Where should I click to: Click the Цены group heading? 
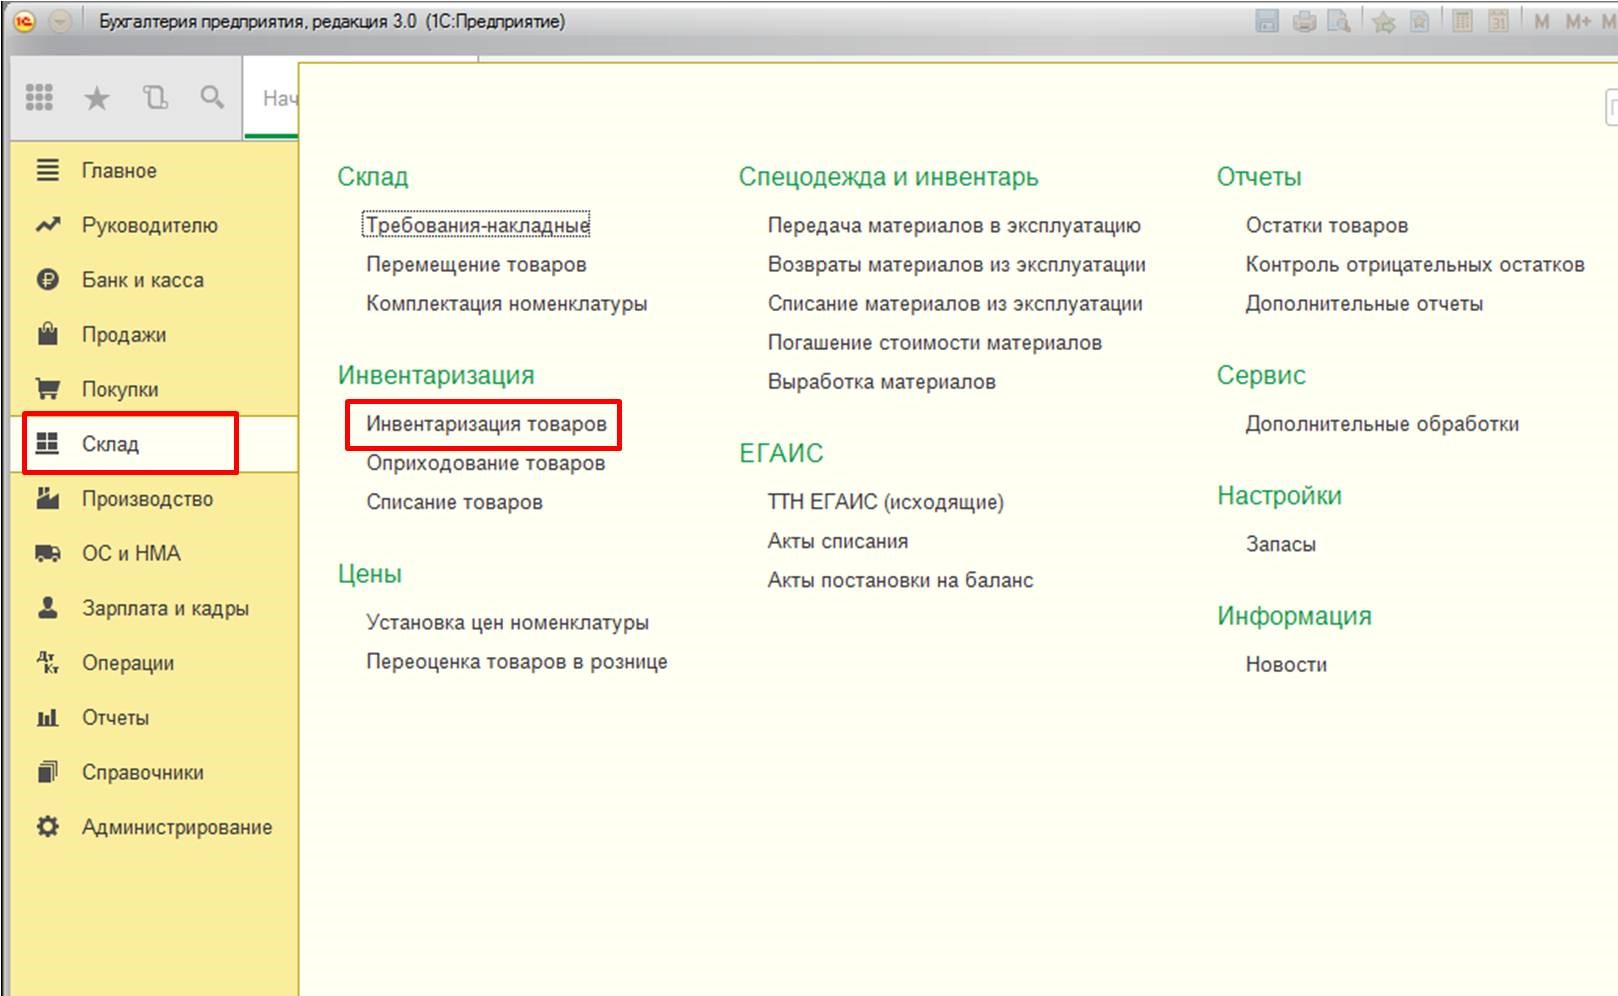pos(370,574)
